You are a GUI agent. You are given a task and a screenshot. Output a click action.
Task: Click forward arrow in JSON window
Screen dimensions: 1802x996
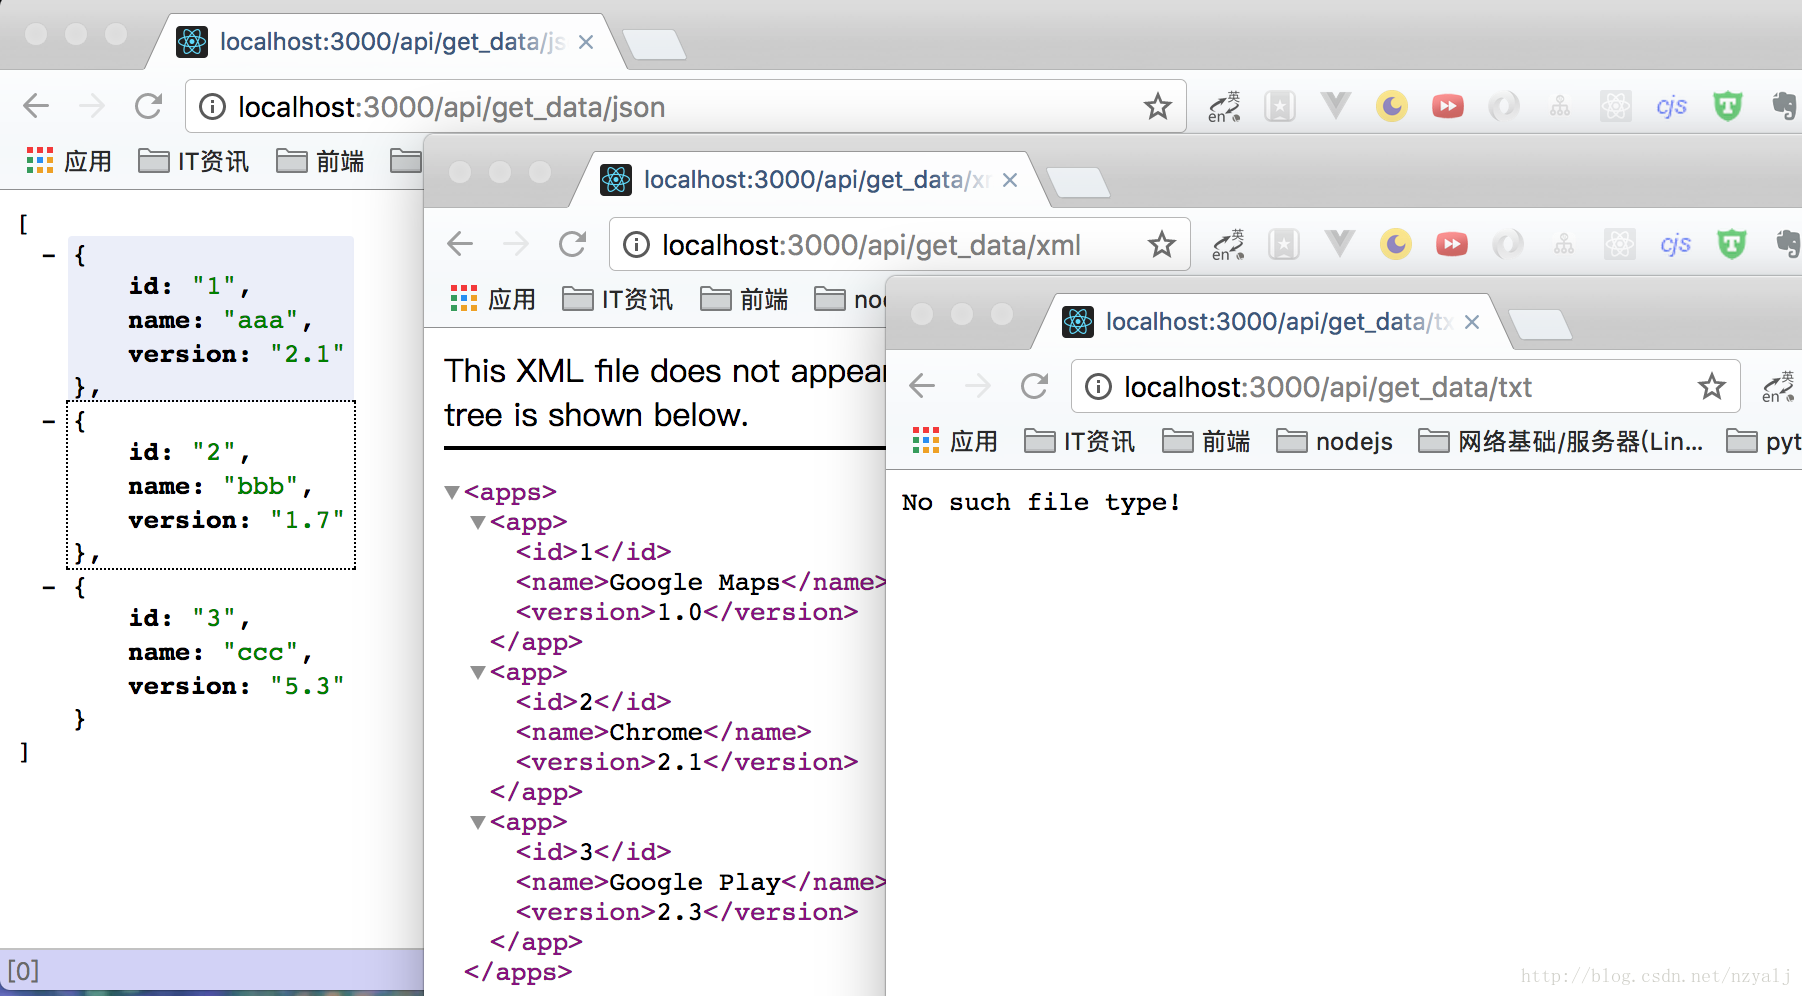(92, 106)
